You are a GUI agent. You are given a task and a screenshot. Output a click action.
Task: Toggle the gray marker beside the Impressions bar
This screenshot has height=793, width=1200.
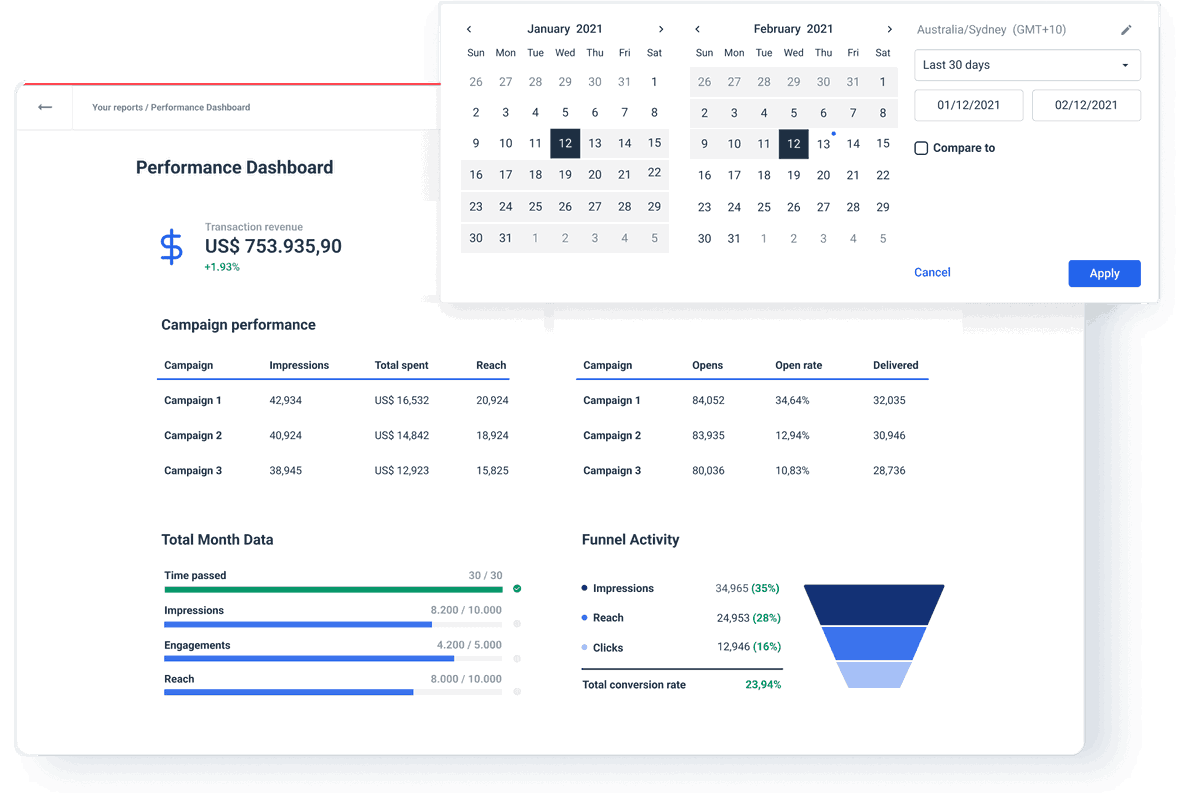pos(516,623)
